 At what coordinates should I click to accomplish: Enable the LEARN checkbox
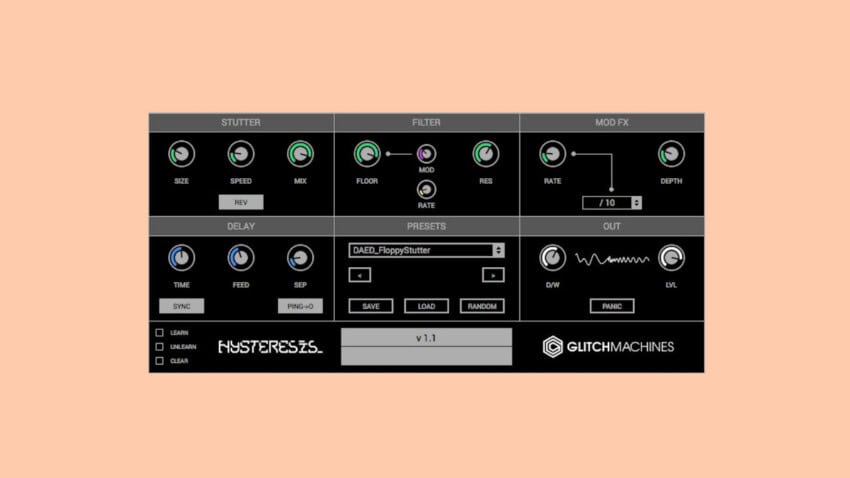159,333
